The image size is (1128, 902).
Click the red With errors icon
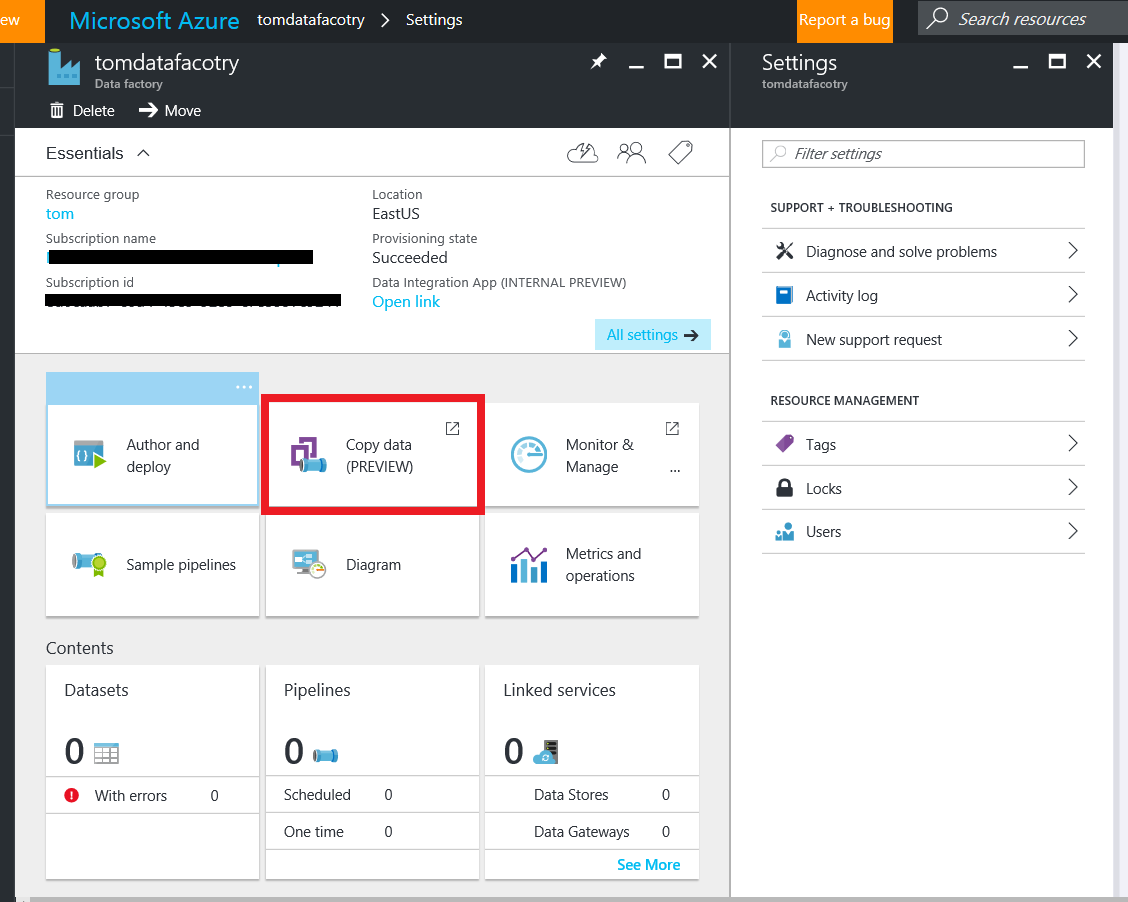(72, 795)
